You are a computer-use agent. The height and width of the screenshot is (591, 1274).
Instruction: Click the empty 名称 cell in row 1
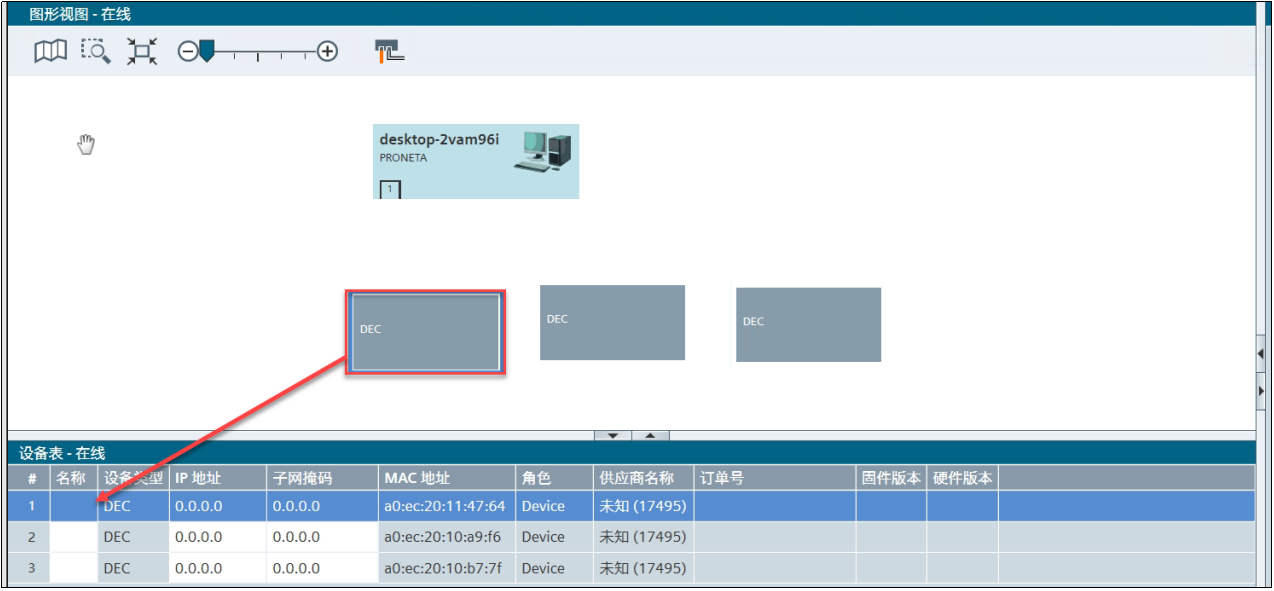[x=73, y=506]
